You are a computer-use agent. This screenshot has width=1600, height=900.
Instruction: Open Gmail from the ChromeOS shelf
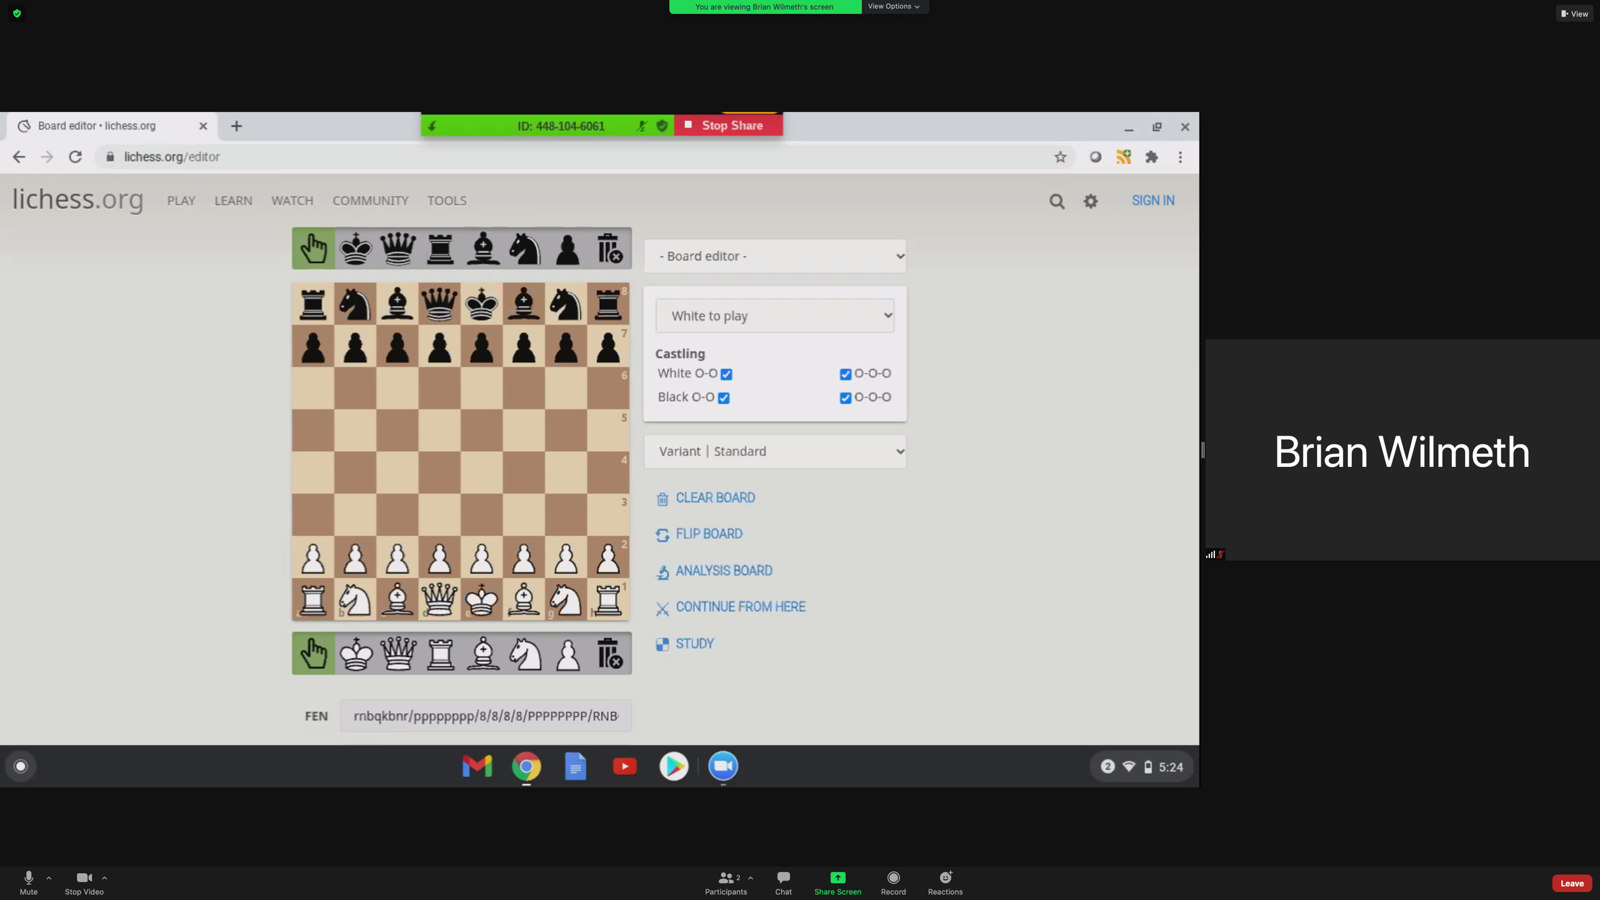click(476, 766)
